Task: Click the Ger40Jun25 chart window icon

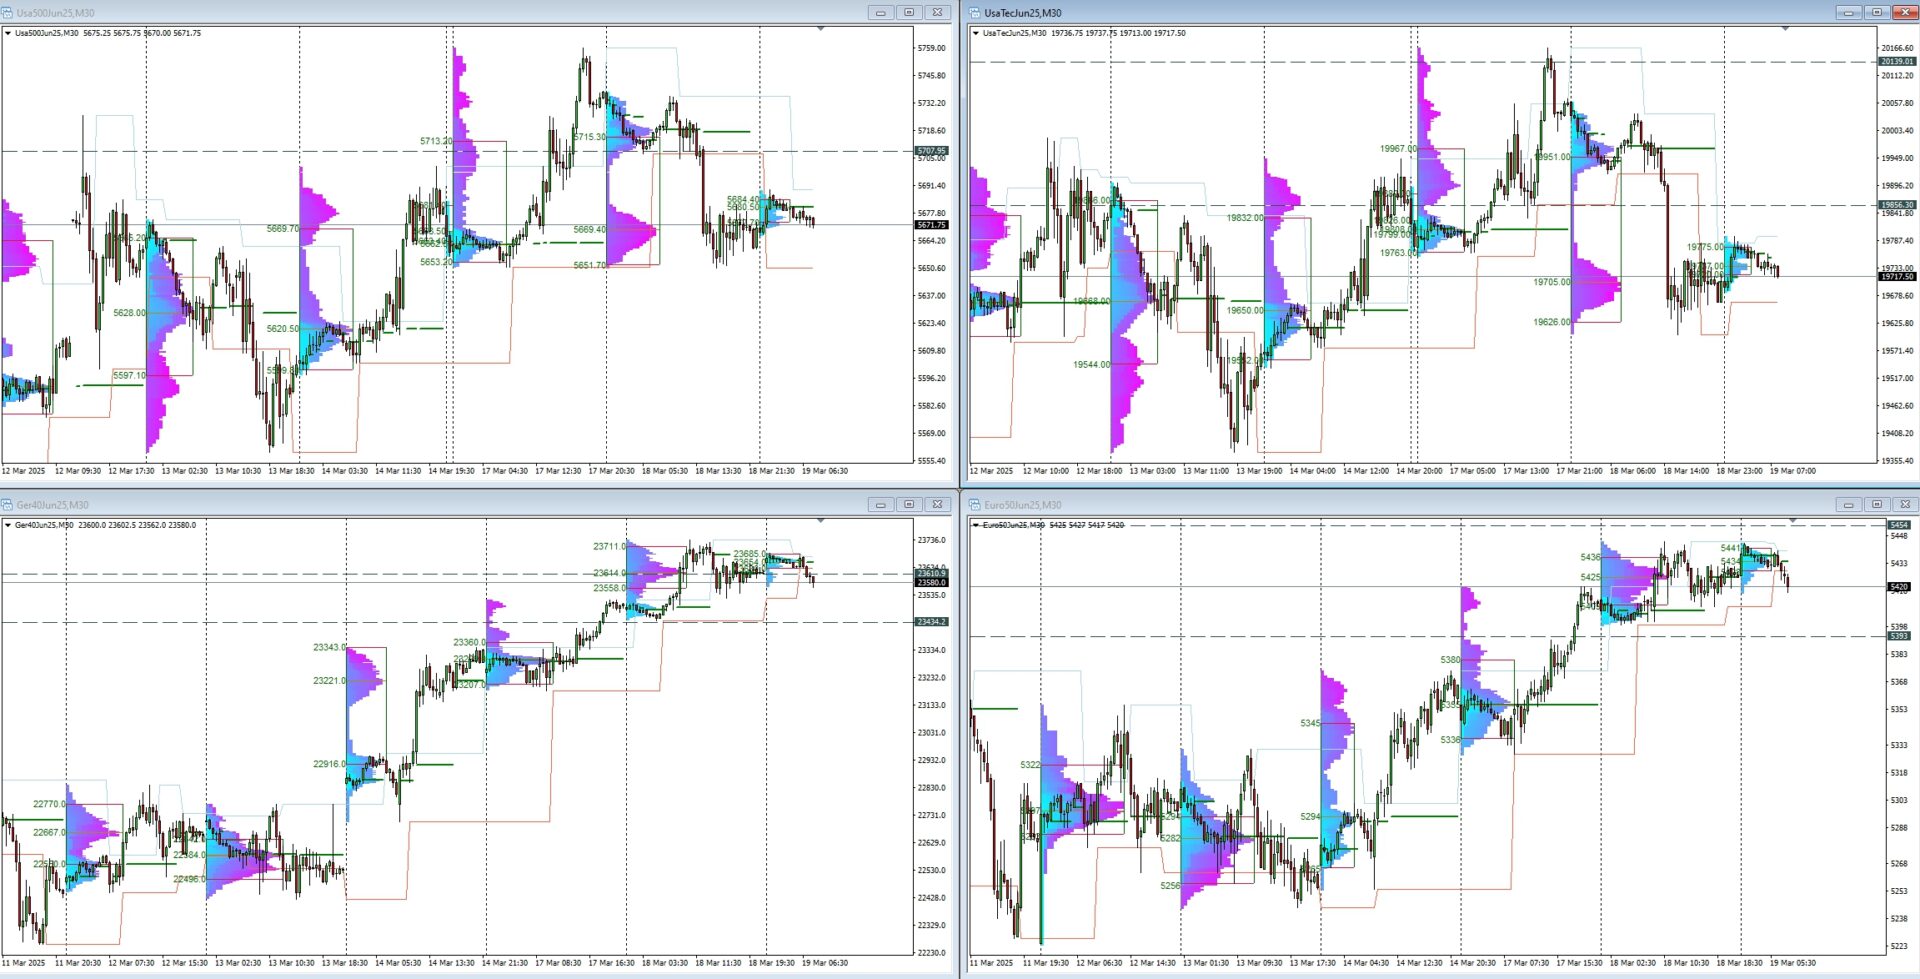Action: click(8, 505)
